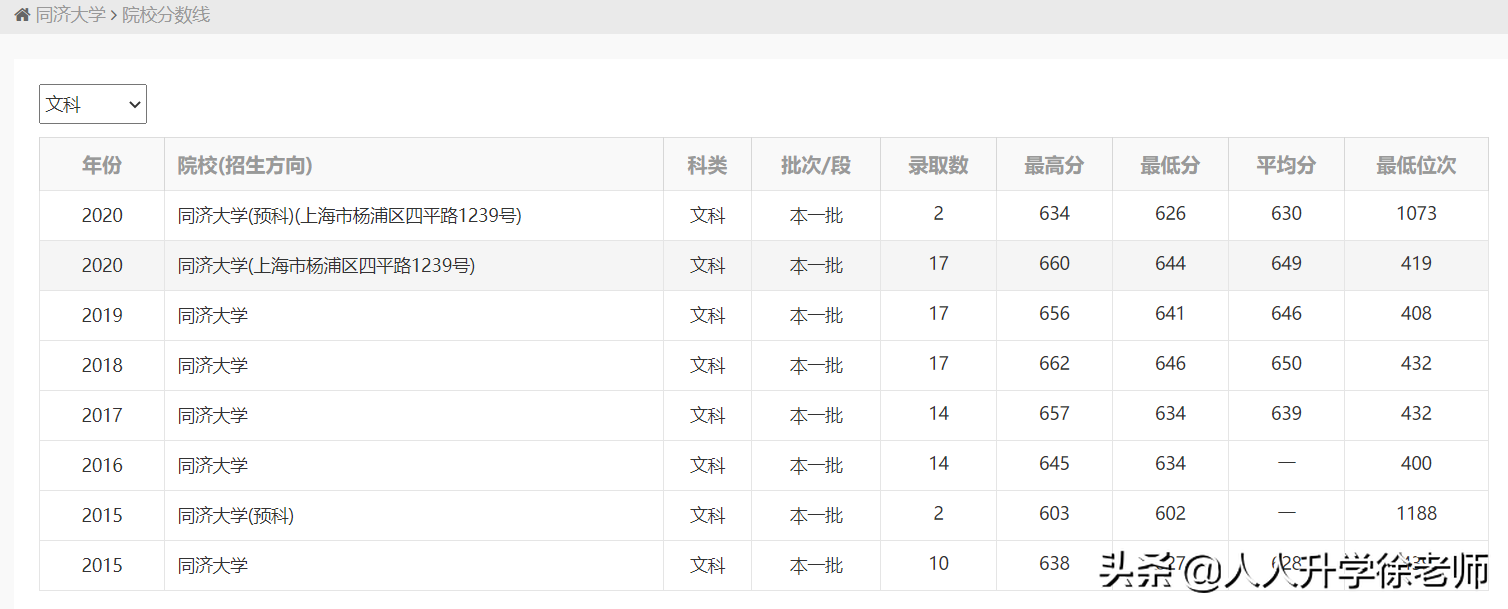Click the 2017 row's 最低位次 value 432

(x=1416, y=413)
